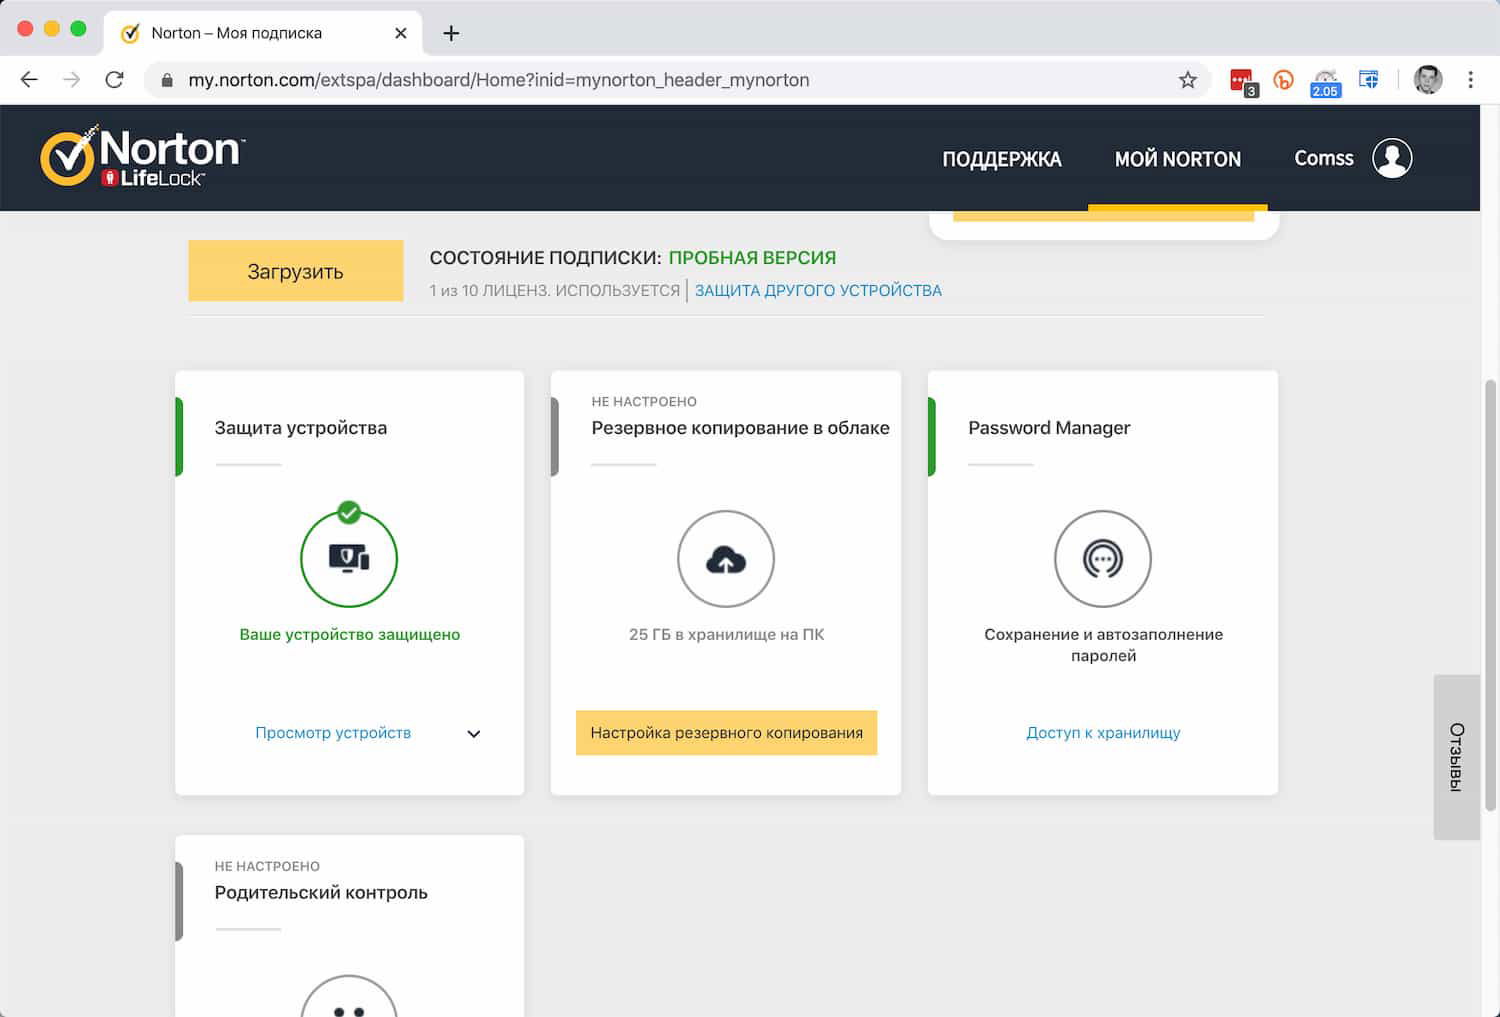Viewport: 1500px width, 1017px height.
Task: Open the Comss account avatar icon
Action: click(1392, 158)
